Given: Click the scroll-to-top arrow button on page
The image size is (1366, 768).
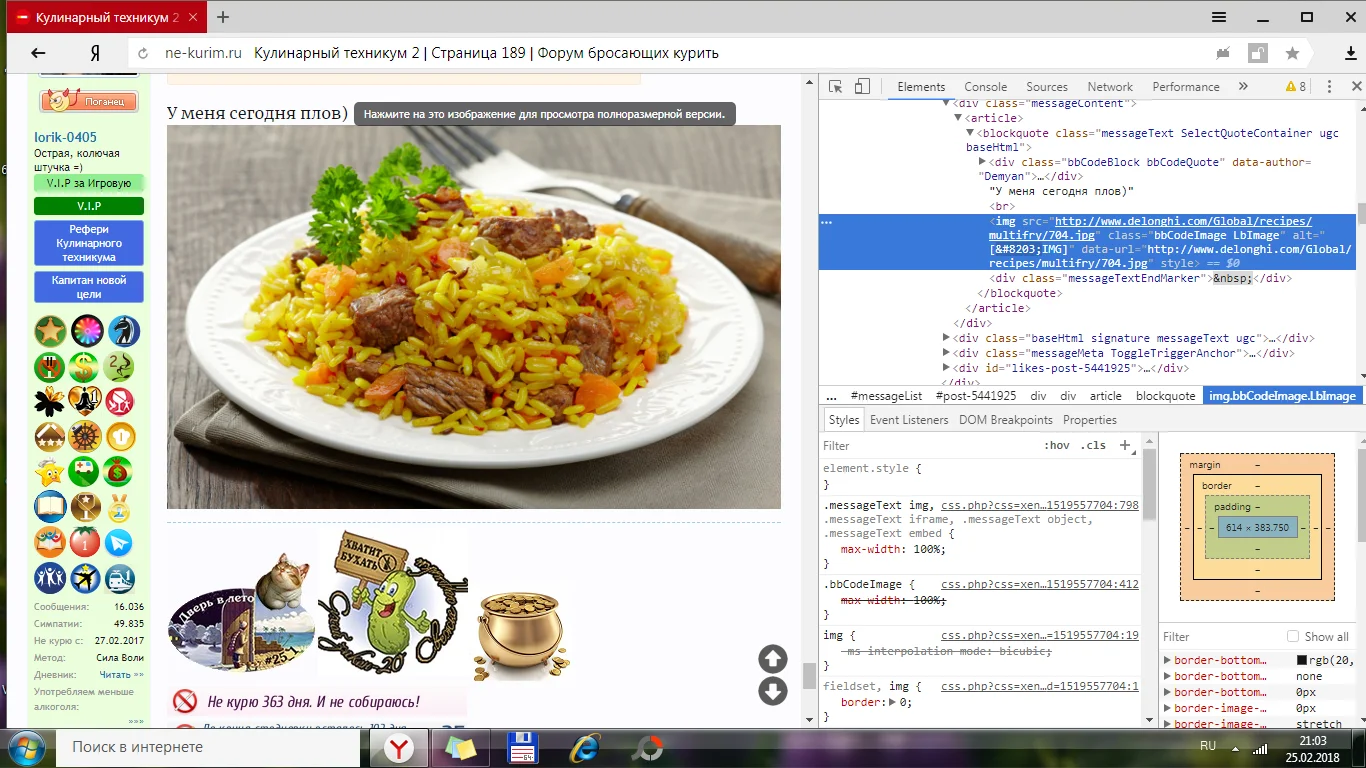Looking at the screenshot, I should tap(773, 659).
